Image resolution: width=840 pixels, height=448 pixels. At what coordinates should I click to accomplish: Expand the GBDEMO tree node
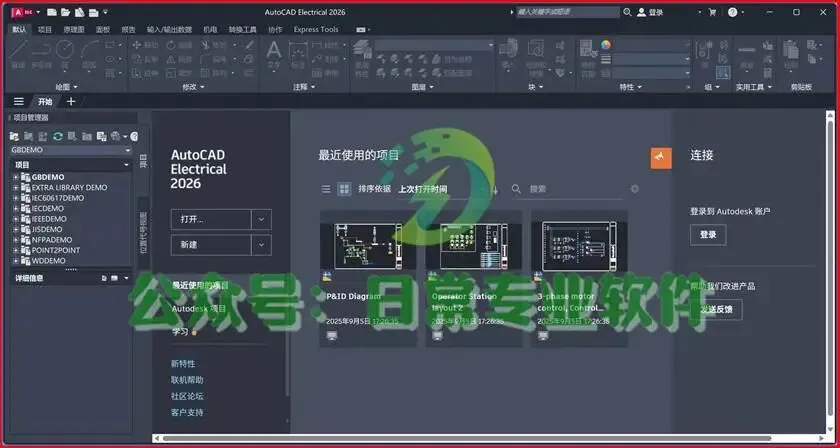click(16, 177)
